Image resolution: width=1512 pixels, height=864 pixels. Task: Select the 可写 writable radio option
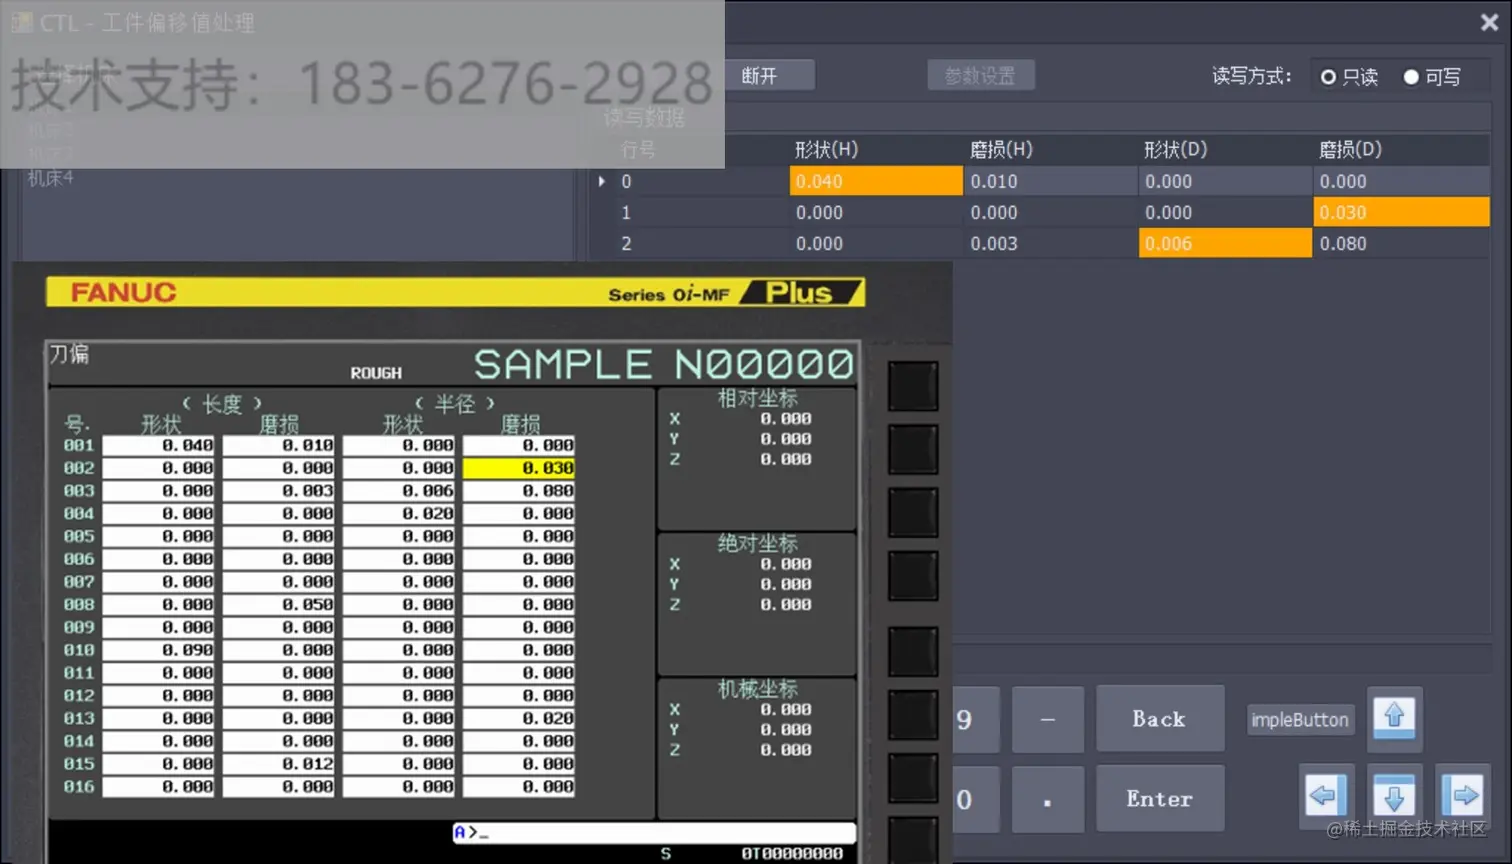(1432, 77)
